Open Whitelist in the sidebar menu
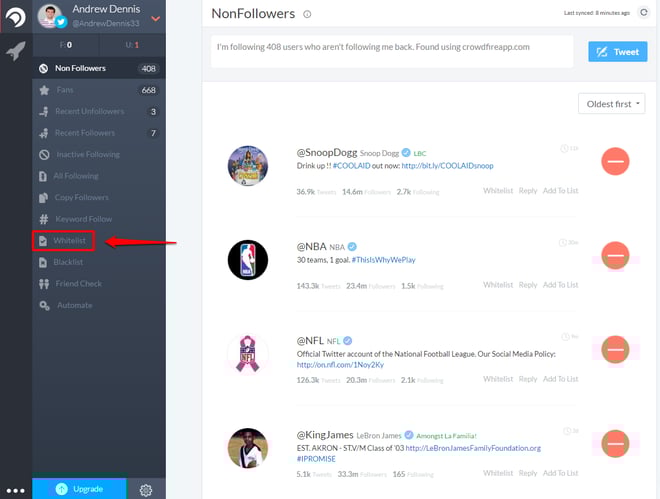 coord(64,241)
